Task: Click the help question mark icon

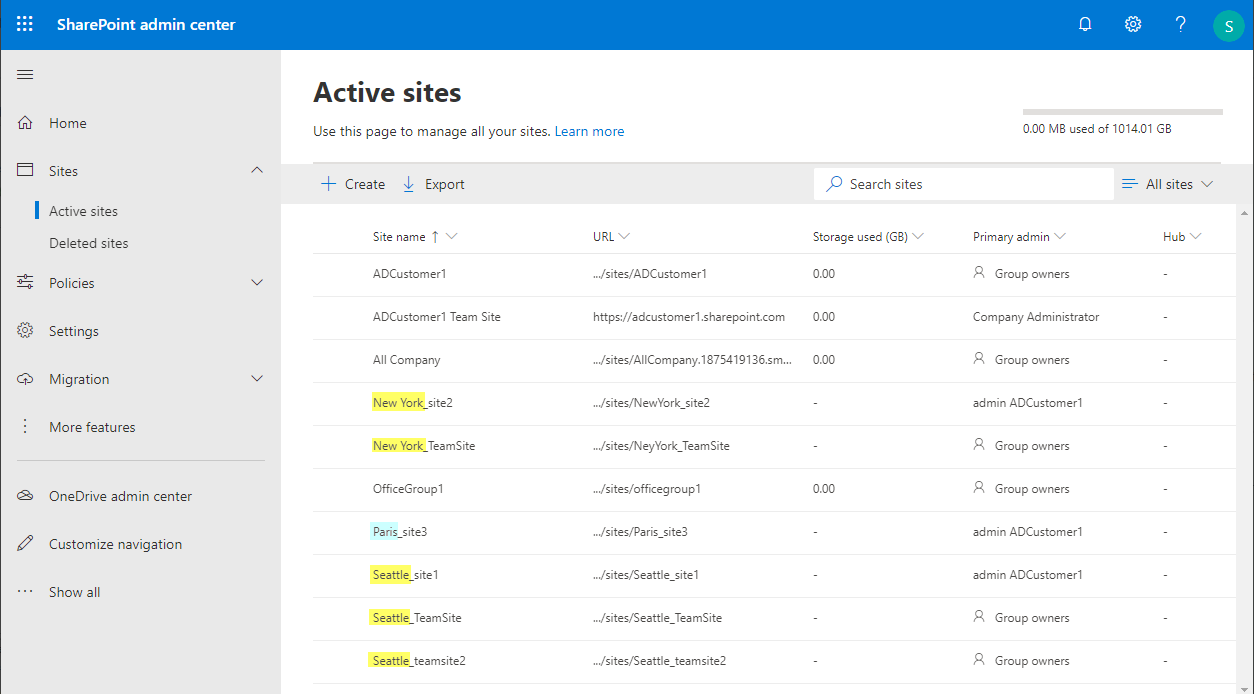Action: (x=1181, y=24)
